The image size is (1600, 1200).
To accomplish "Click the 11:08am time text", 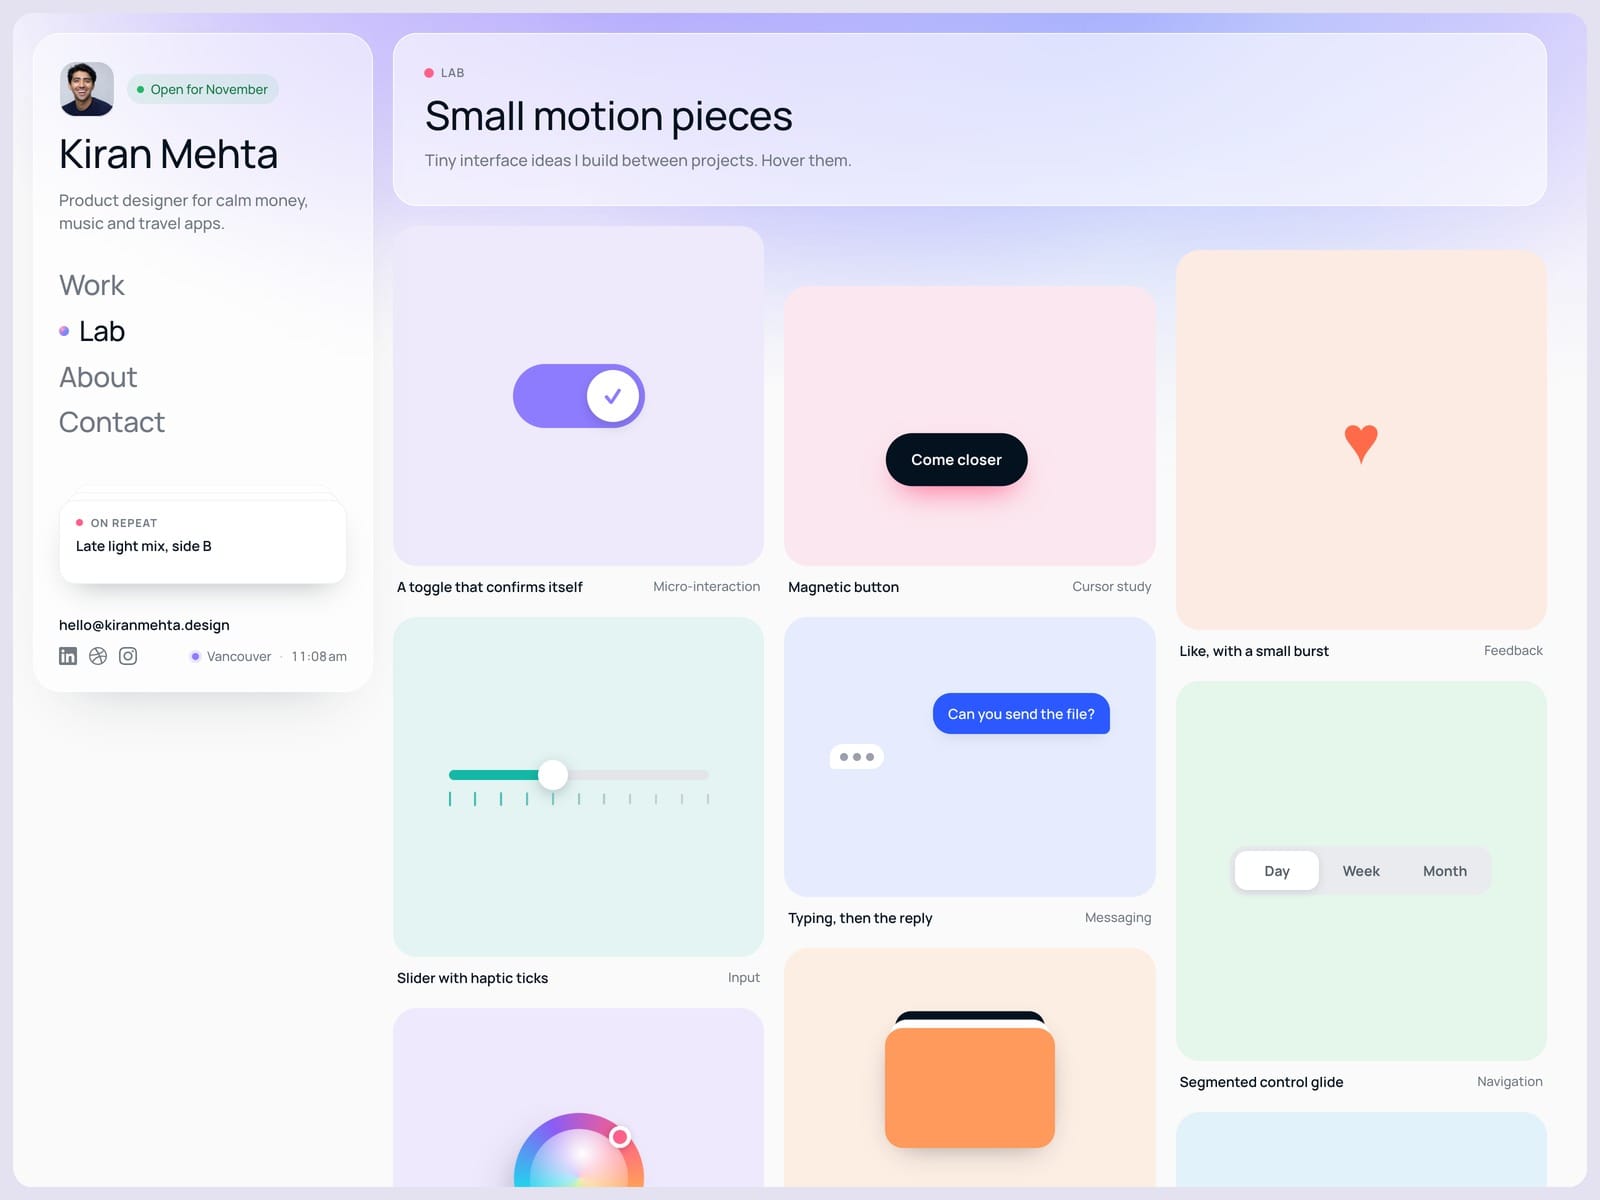I will pyautogui.click(x=319, y=657).
